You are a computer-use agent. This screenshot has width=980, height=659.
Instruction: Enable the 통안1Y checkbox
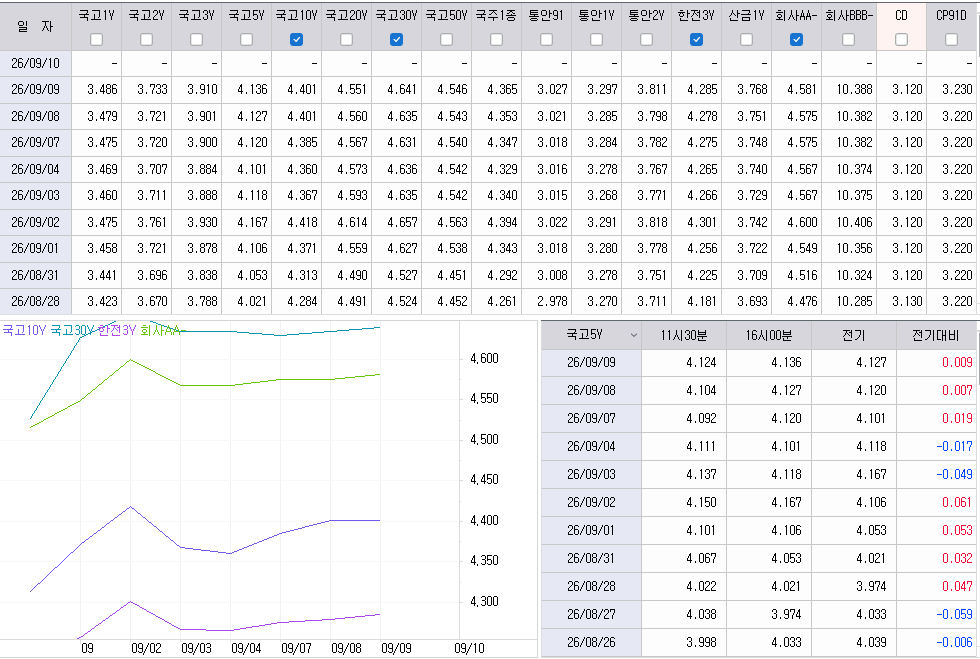(x=596, y=39)
